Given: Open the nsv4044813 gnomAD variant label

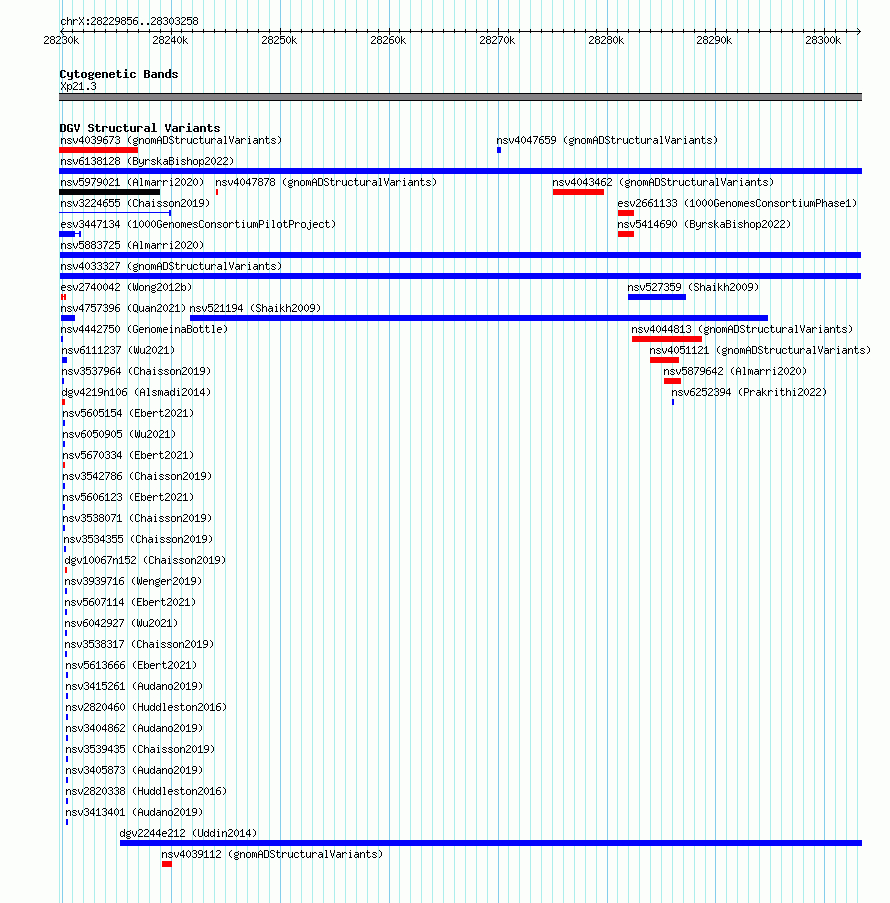Looking at the screenshot, I should tap(742, 329).
